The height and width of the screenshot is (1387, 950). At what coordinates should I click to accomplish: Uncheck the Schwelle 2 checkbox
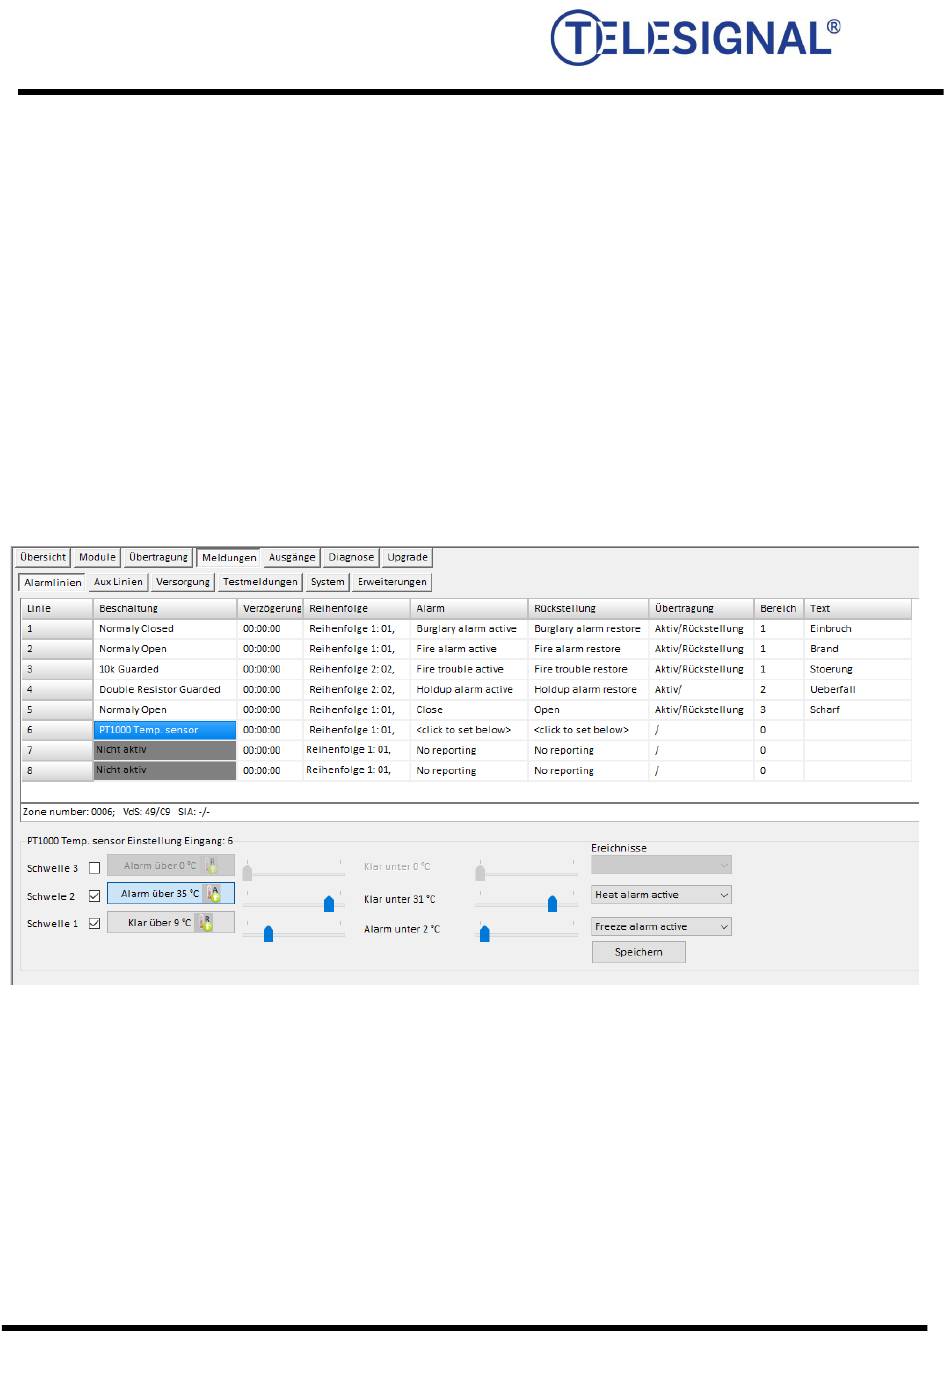click(x=95, y=896)
